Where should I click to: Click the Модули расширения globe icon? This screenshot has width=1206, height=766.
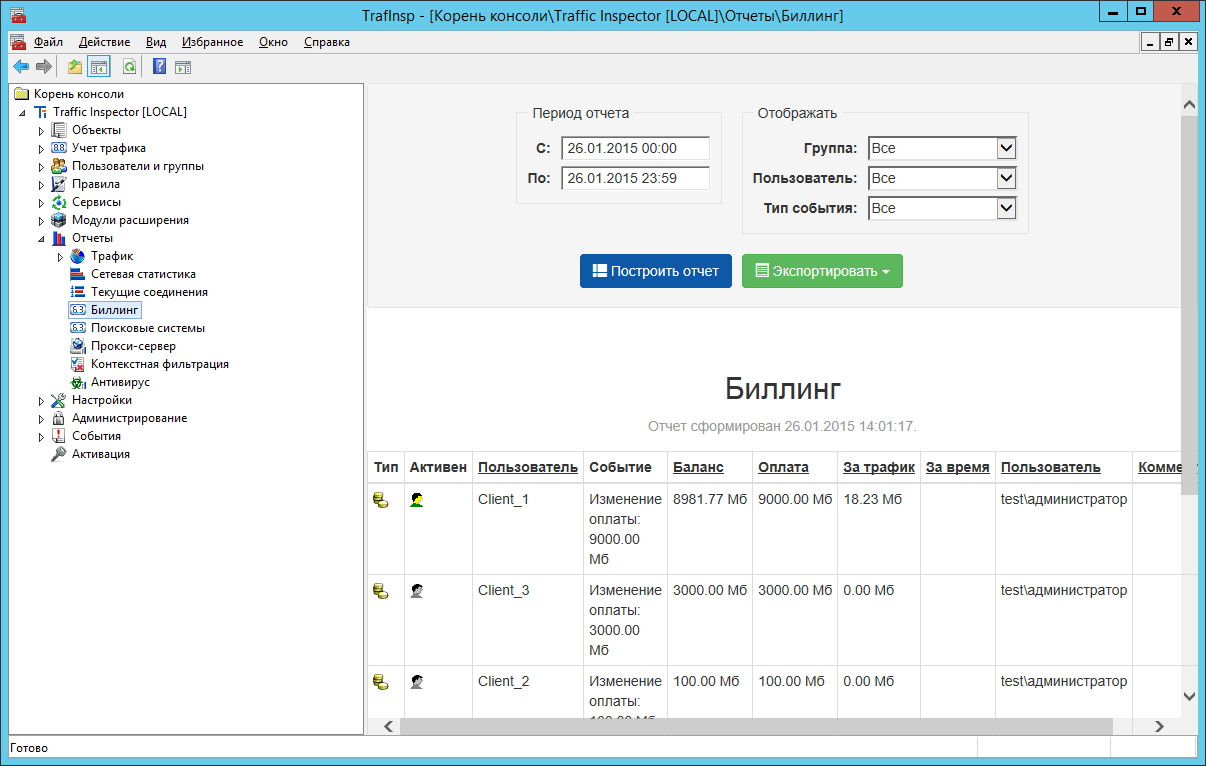[59, 220]
